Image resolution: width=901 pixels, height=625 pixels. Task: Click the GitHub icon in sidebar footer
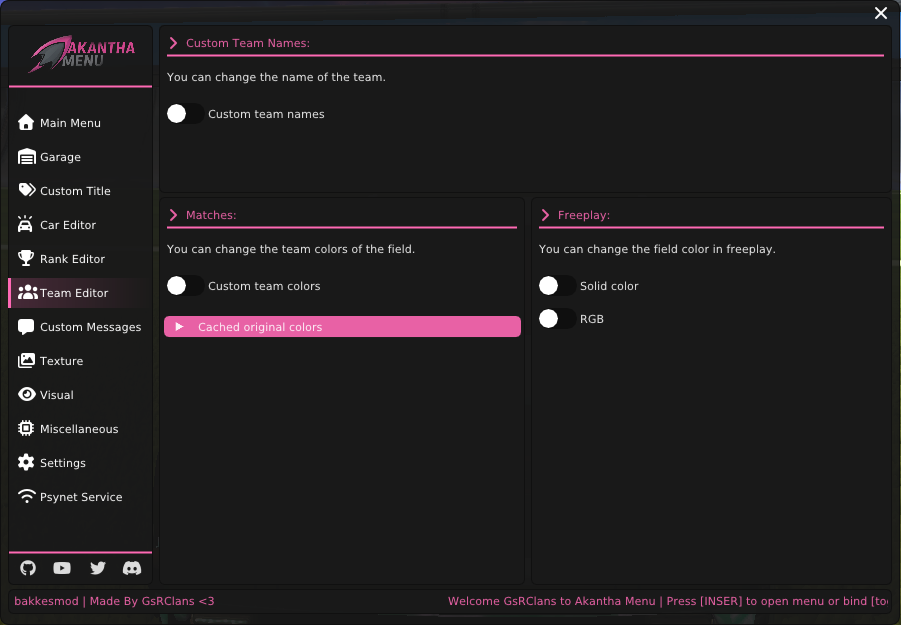[28, 568]
